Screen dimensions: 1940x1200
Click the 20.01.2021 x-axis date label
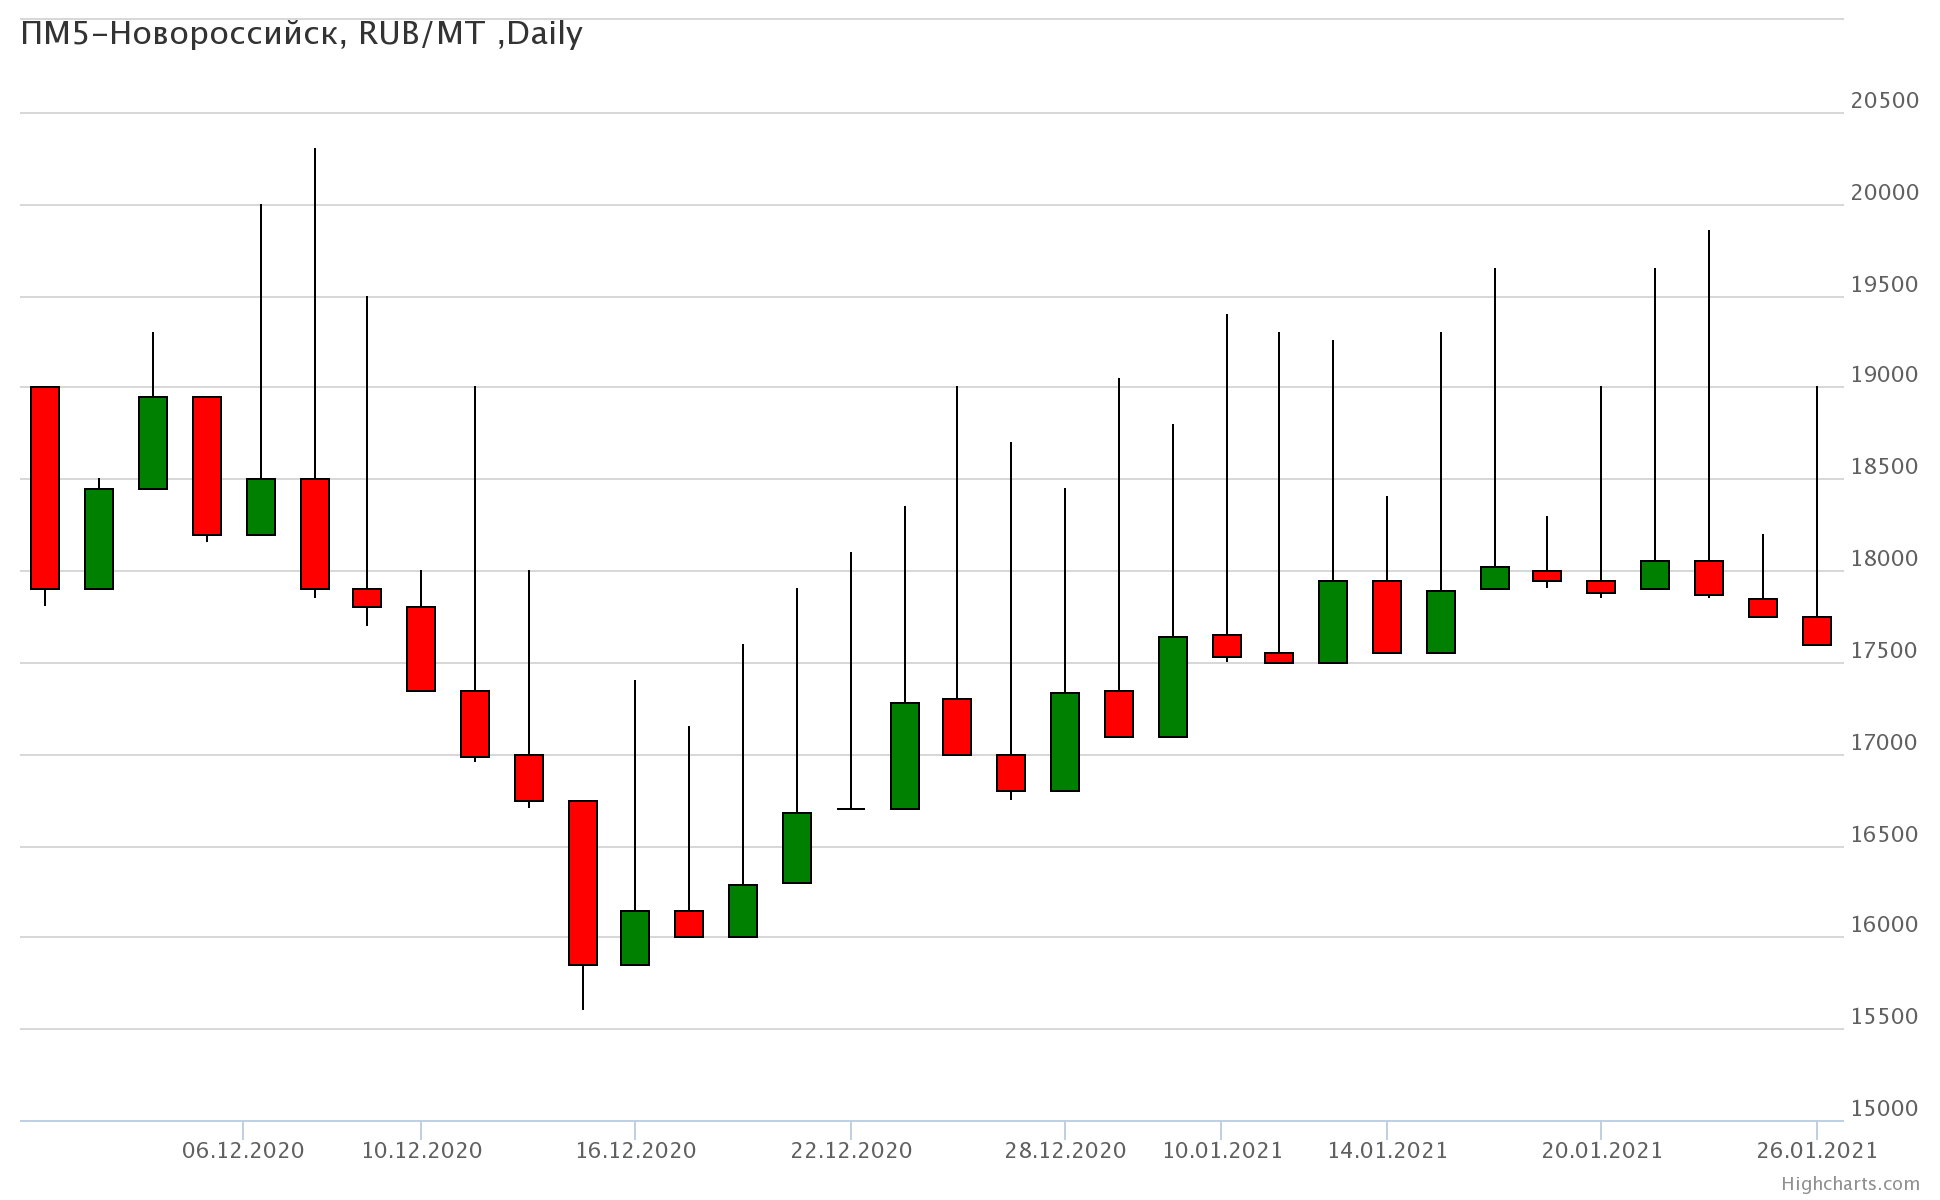point(1601,1150)
